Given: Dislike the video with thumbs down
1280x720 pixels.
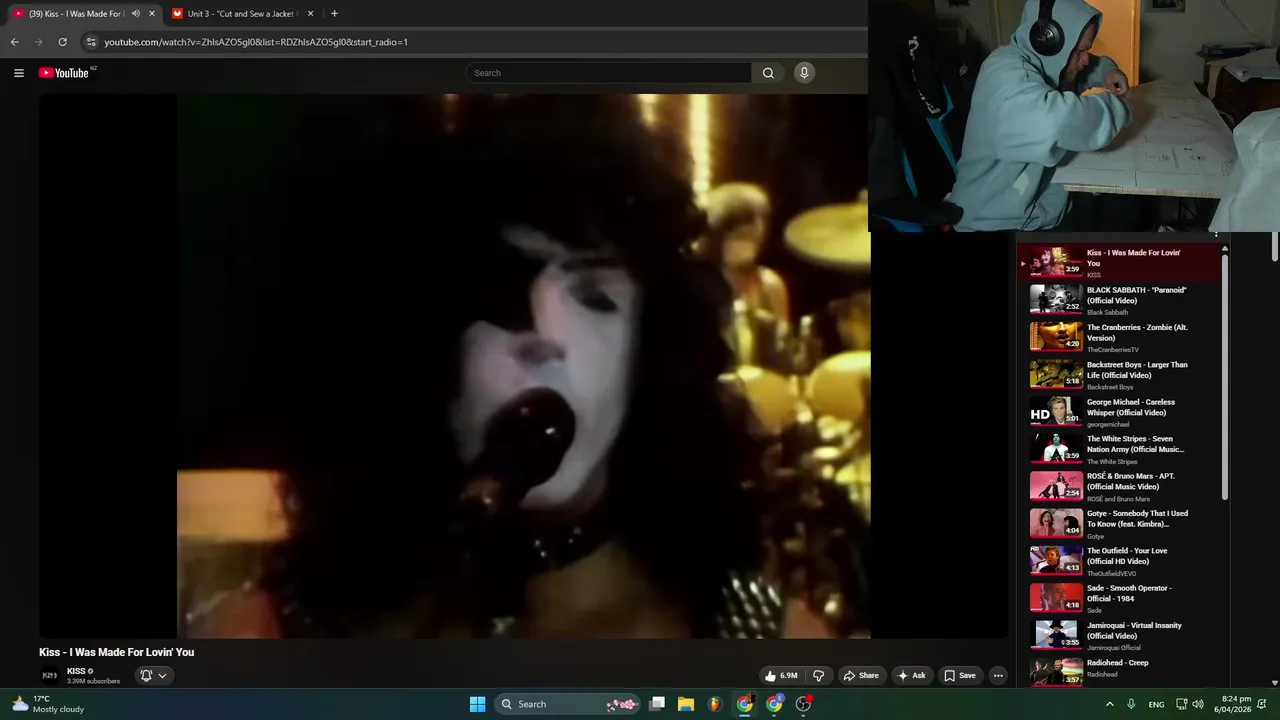Looking at the screenshot, I should point(818,676).
